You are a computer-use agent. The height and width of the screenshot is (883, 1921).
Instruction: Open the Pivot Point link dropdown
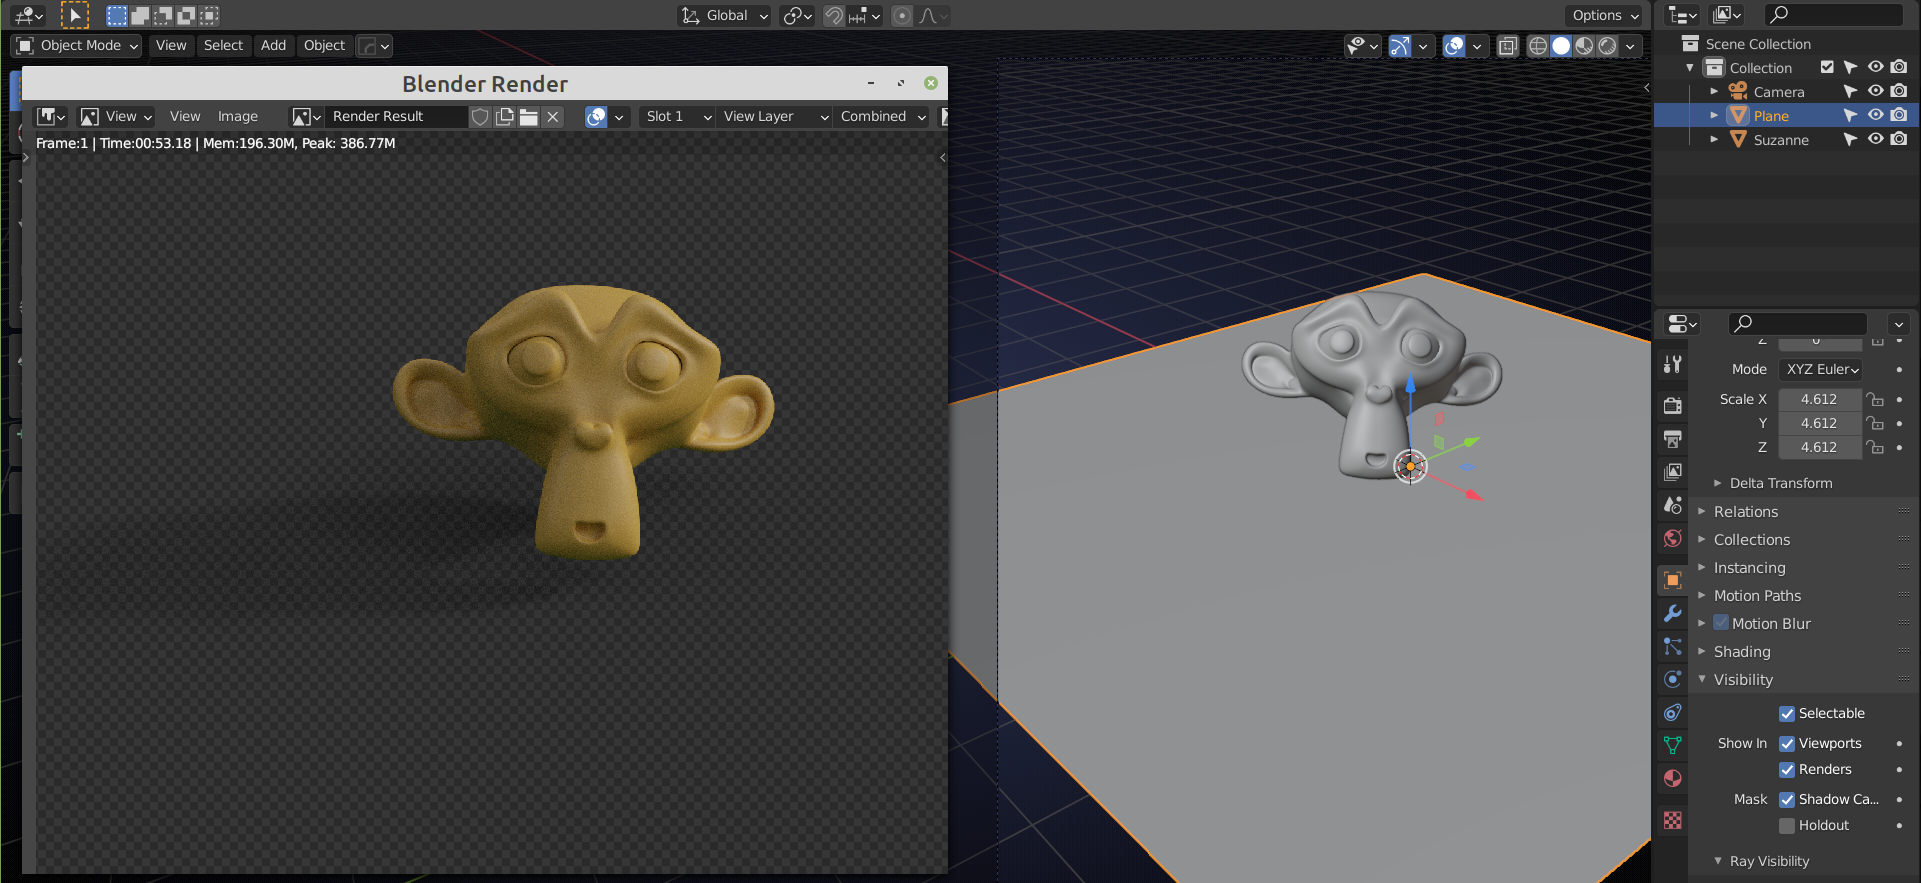click(x=797, y=16)
